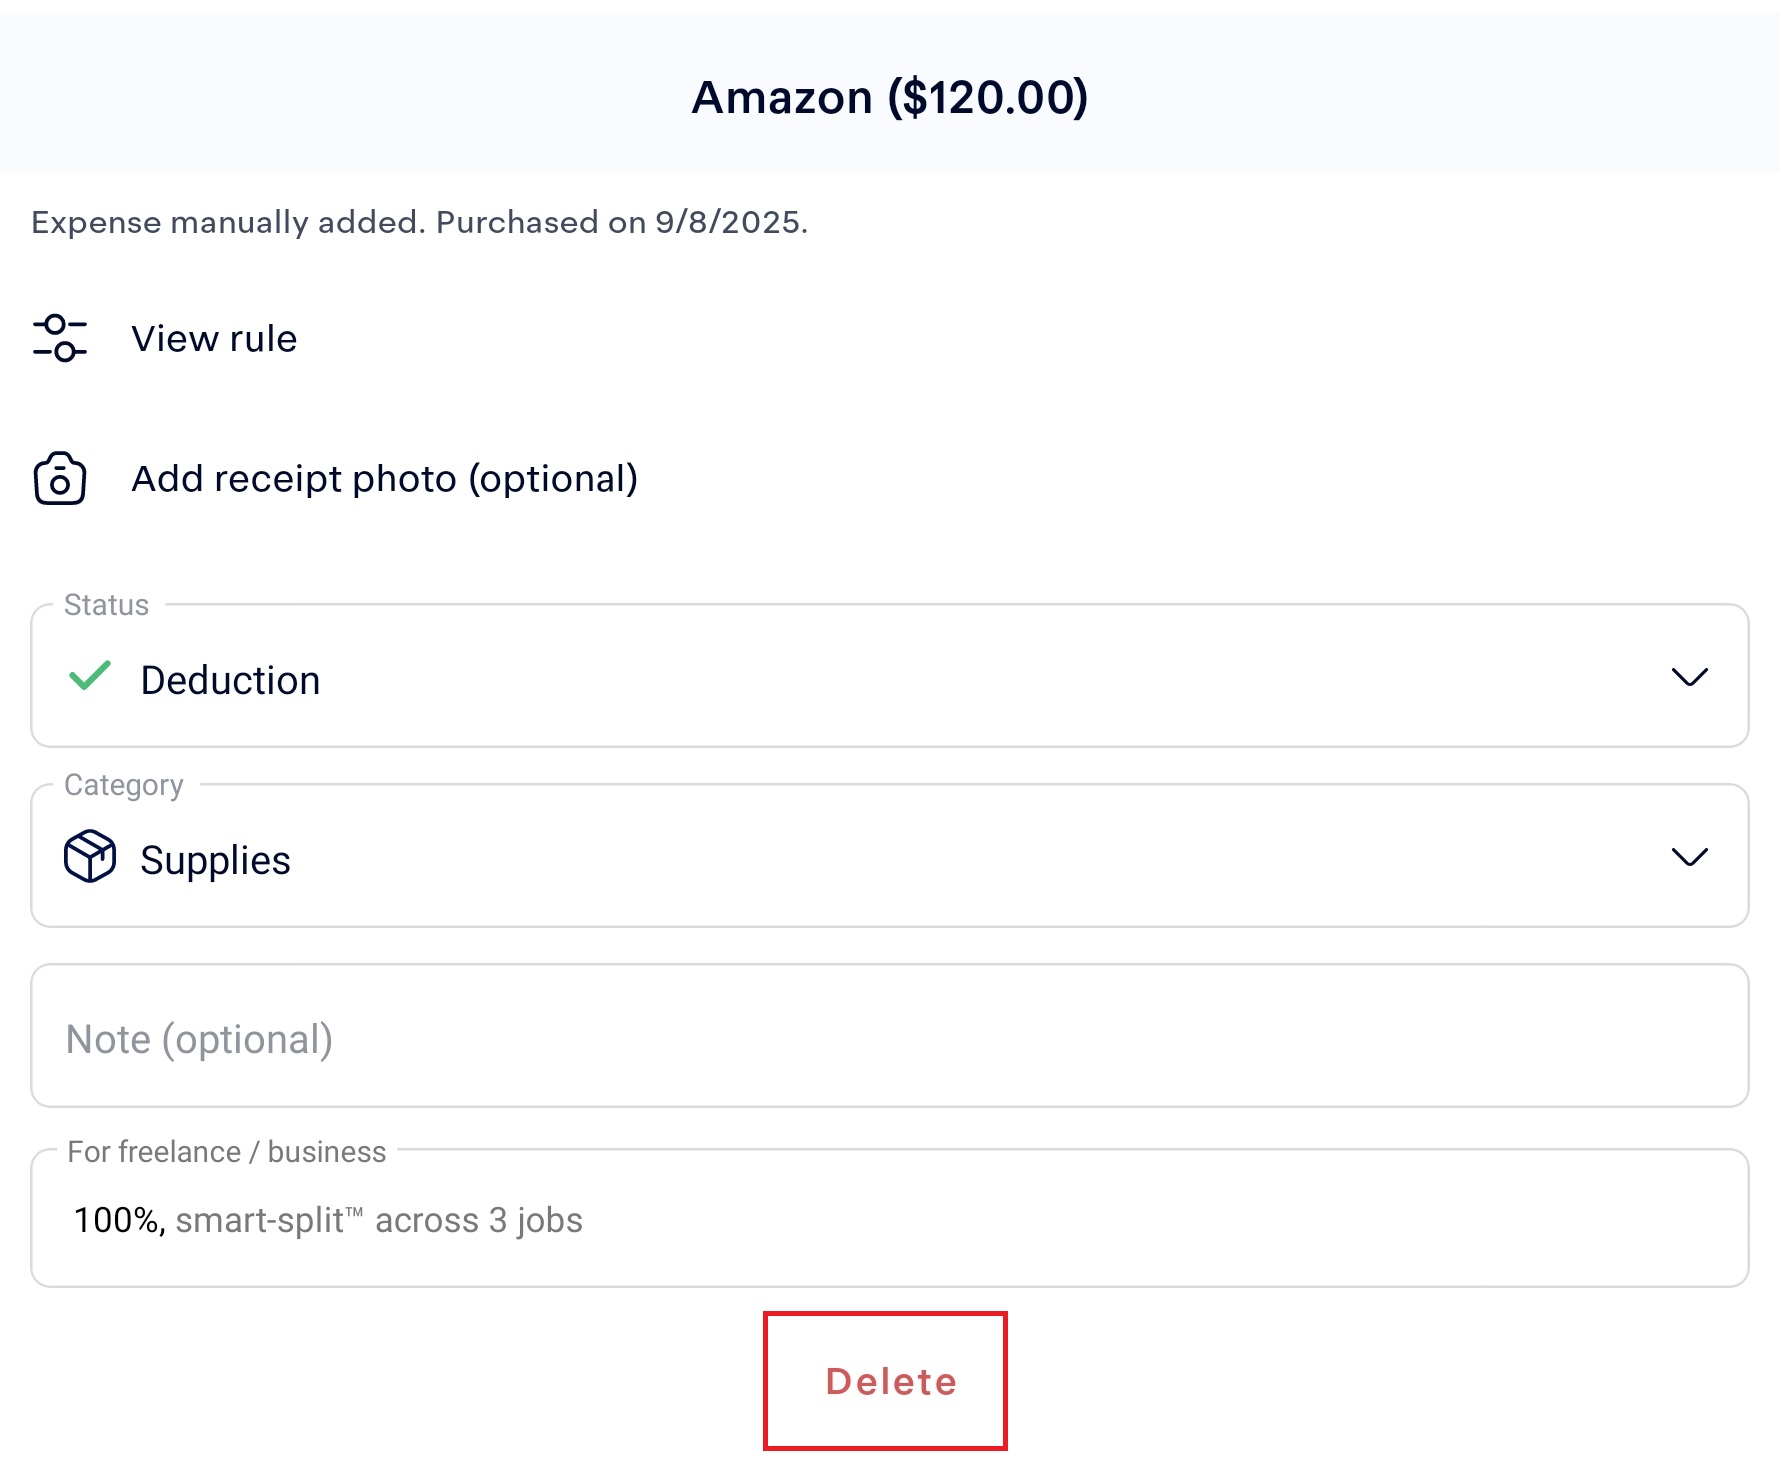This screenshot has width=1780, height=1475.
Task: Click into the Note (optional) field
Action: (x=888, y=1037)
